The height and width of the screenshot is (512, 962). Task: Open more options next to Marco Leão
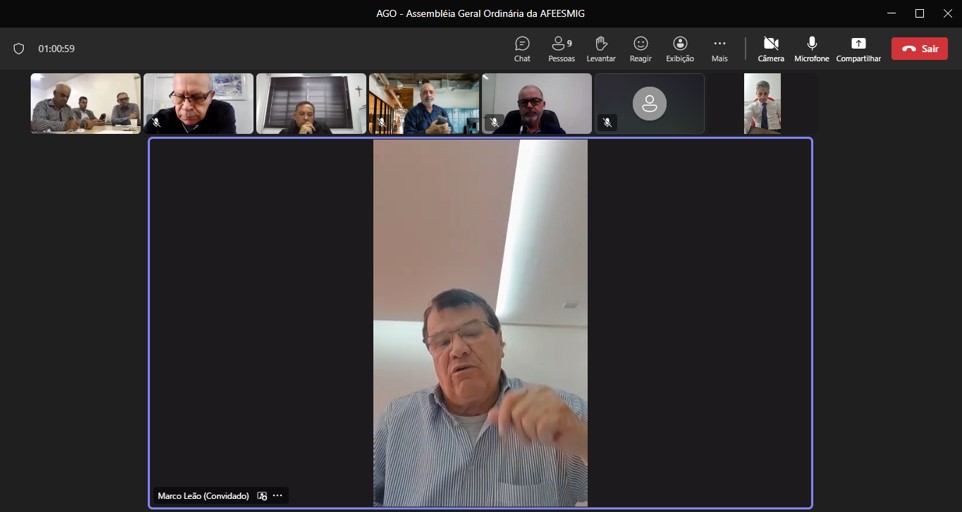click(278, 496)
